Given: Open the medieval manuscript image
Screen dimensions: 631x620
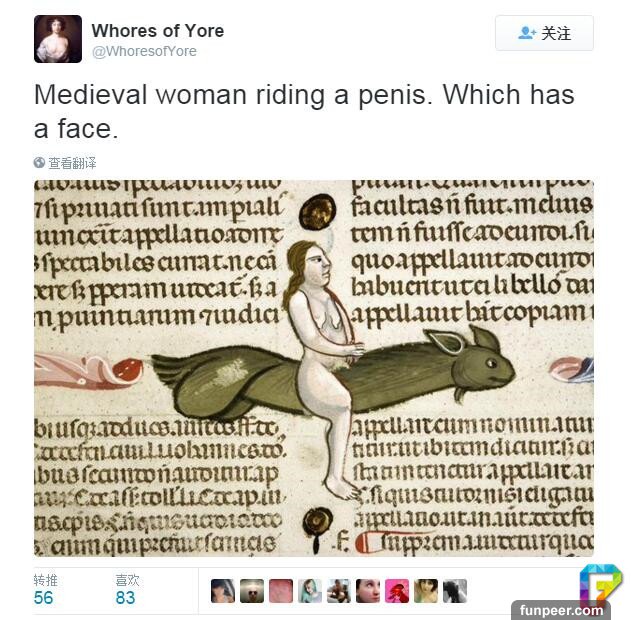Looking at the screenshot, I should 314,368.
